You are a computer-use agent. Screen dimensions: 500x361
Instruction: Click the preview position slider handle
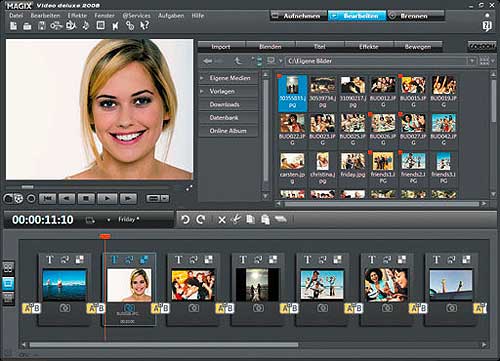pyautogui.click(x=27, y=187)
